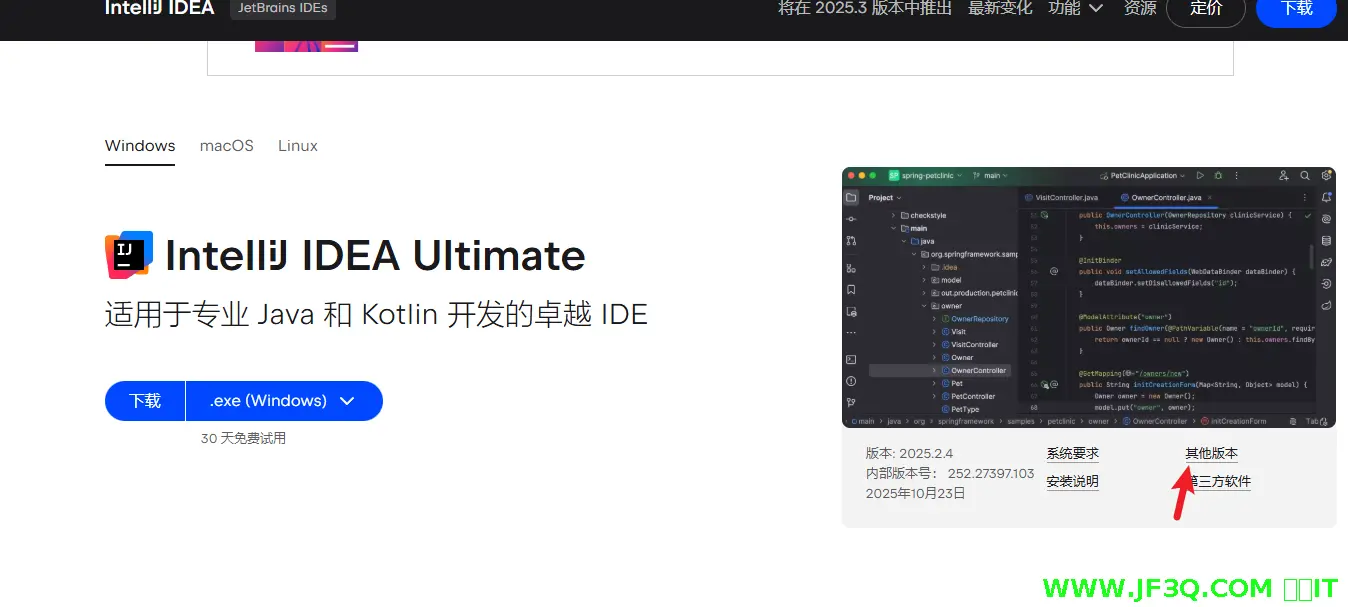Open the 安装说明 link

[1072, 482]
